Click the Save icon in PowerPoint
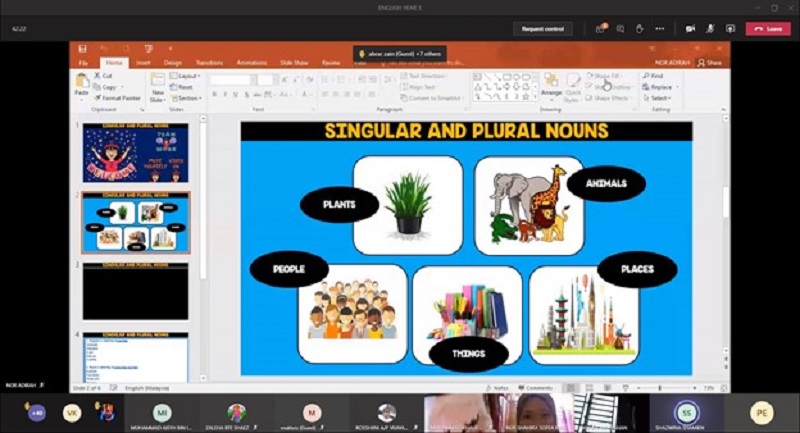The height and width of the screenshot is (433, 800). tap(82, 48)
